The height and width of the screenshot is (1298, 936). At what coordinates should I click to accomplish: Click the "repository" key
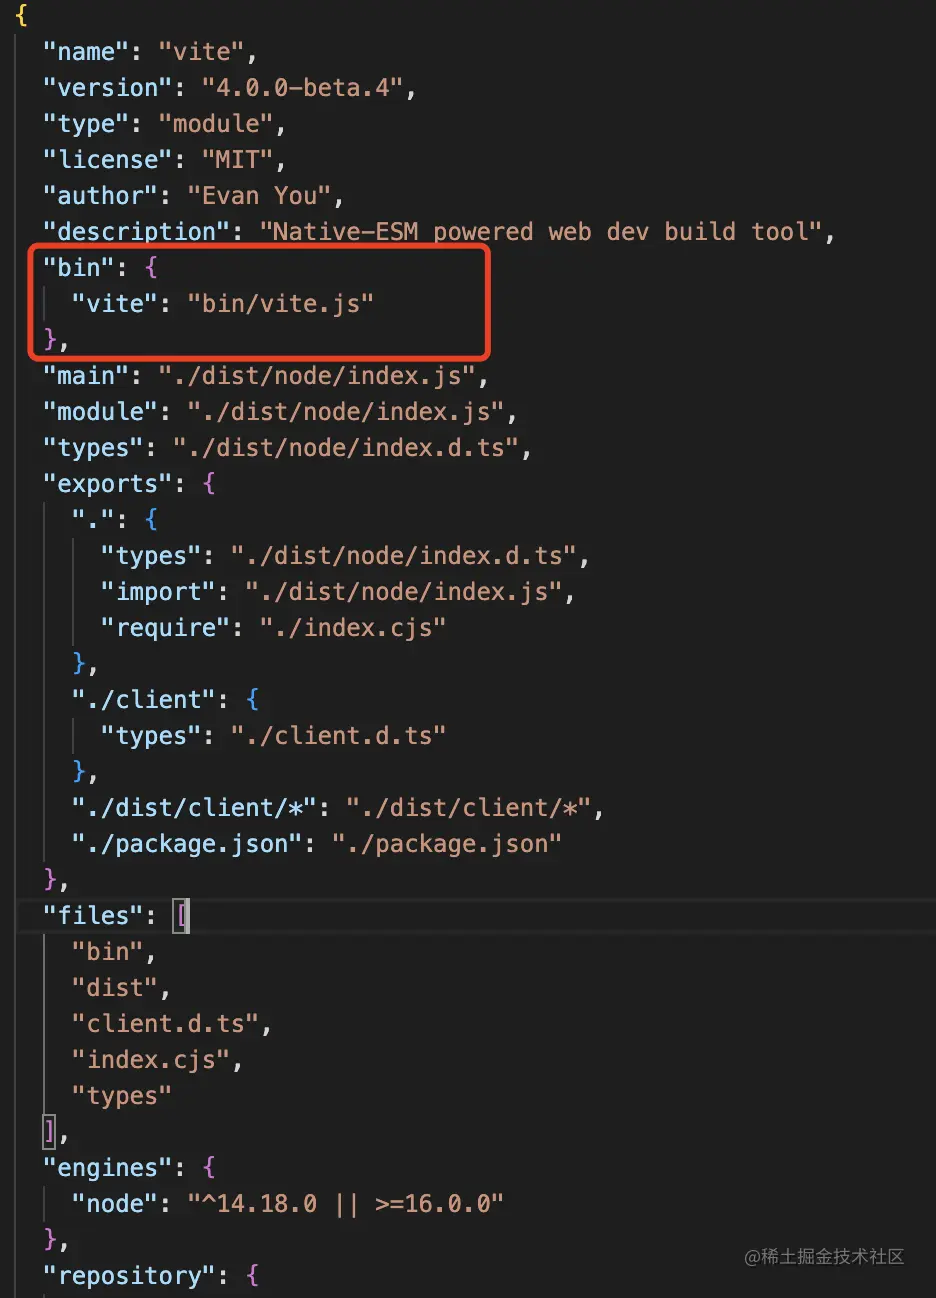coord(130,1276)
